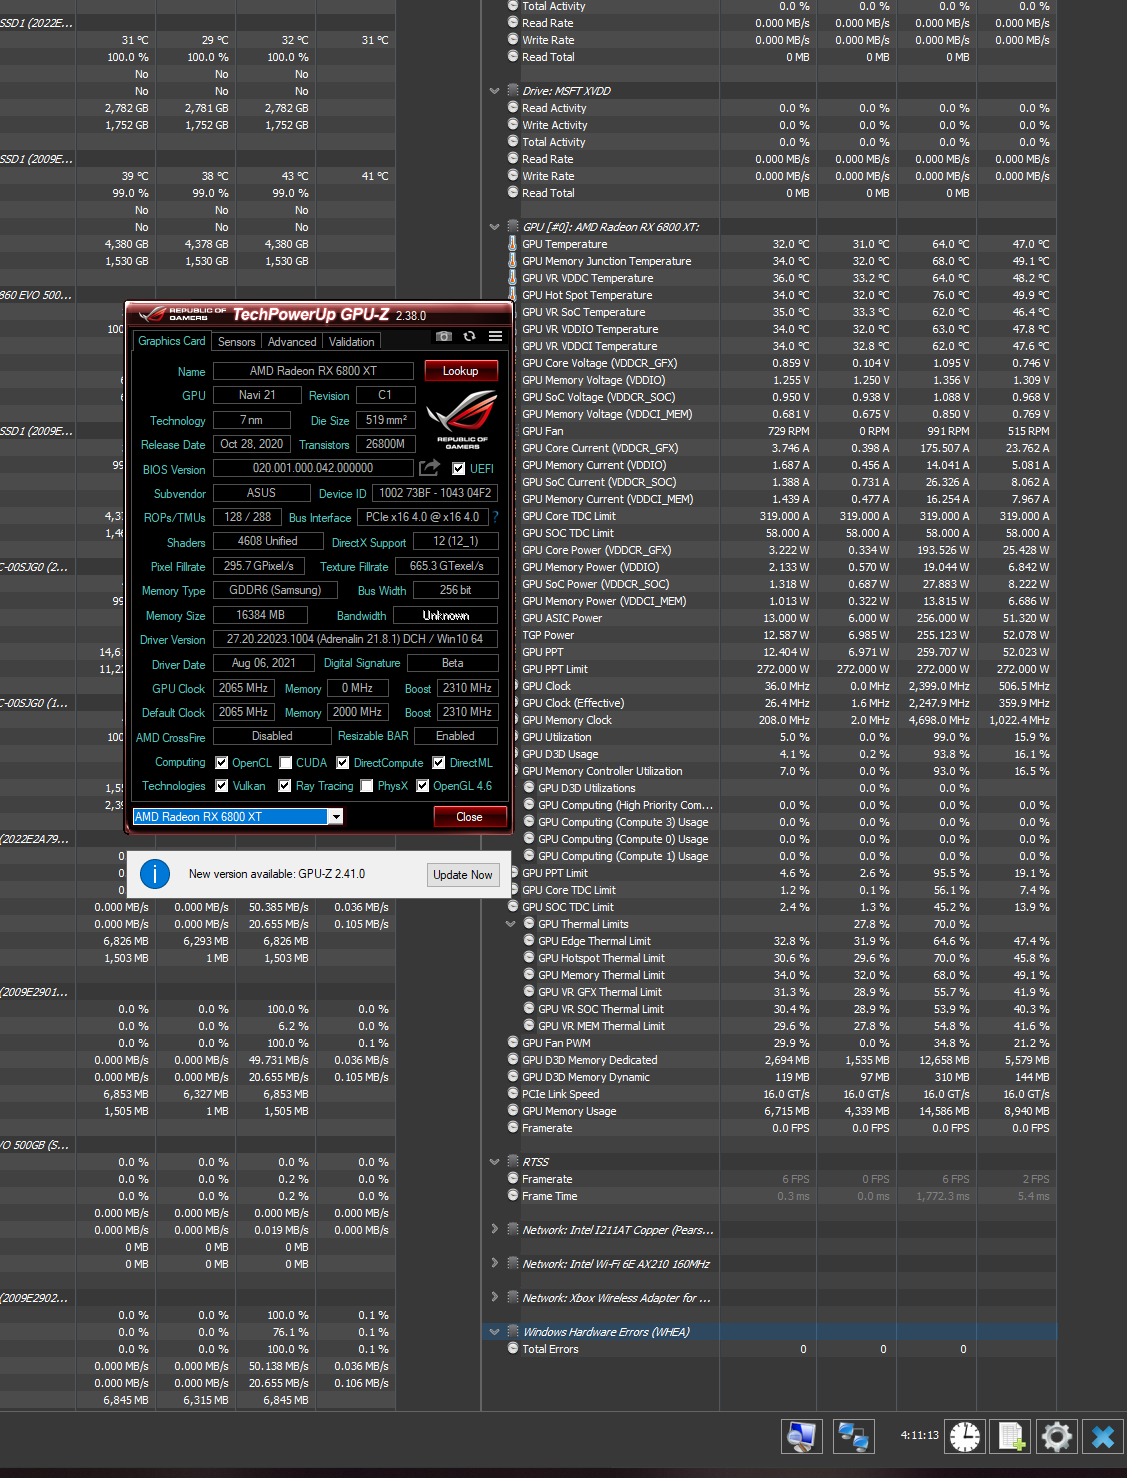This screenshot has height=1478, width=1127.
Task: Toggle the DirectCompute checkbox
Action: (x=343, y=762)
